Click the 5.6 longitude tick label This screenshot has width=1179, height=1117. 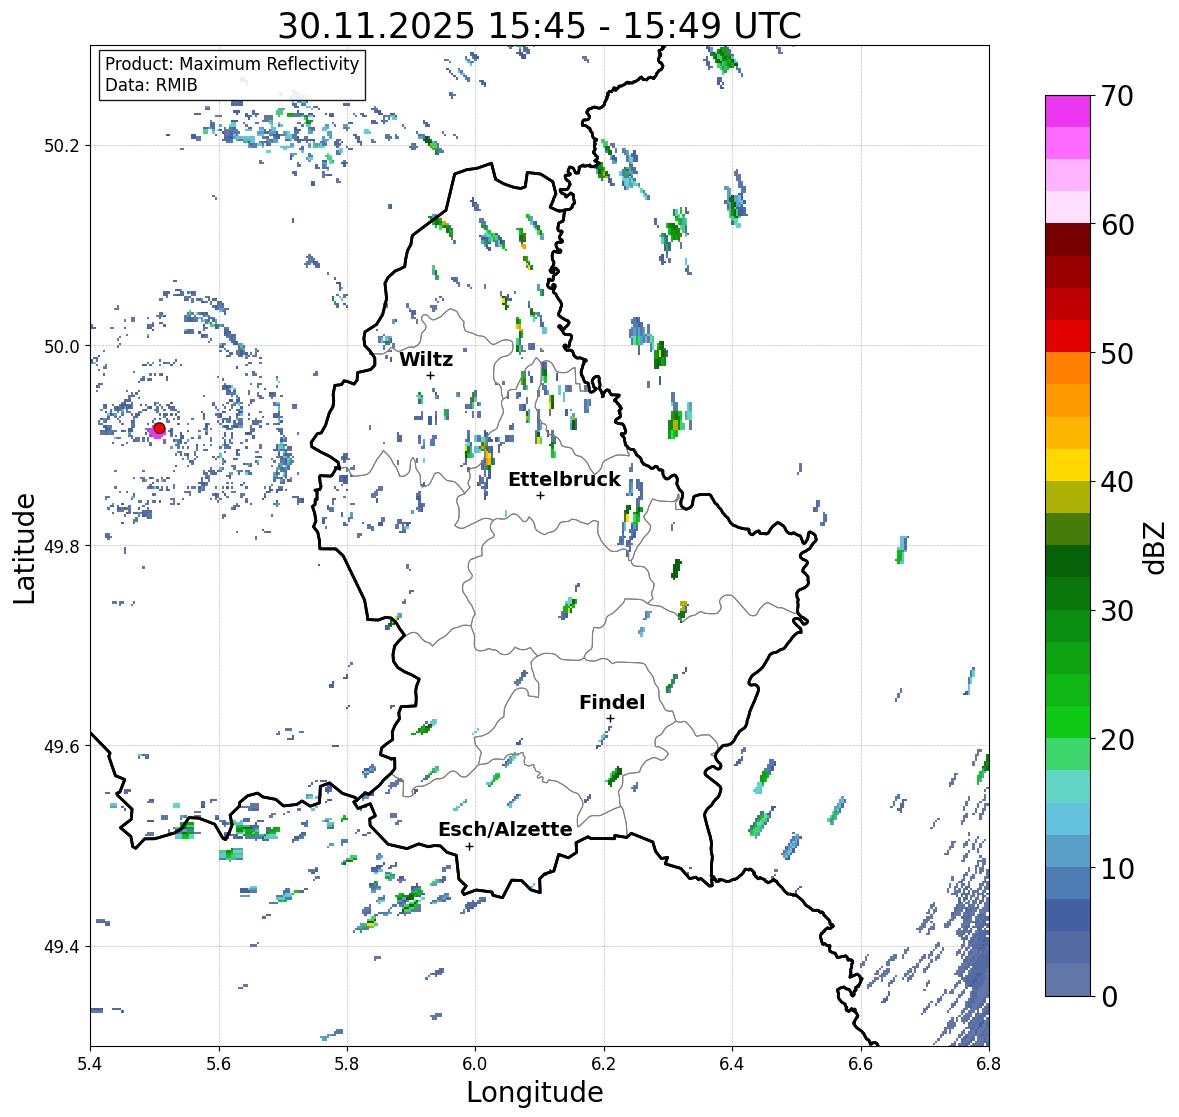point(219,1063)
